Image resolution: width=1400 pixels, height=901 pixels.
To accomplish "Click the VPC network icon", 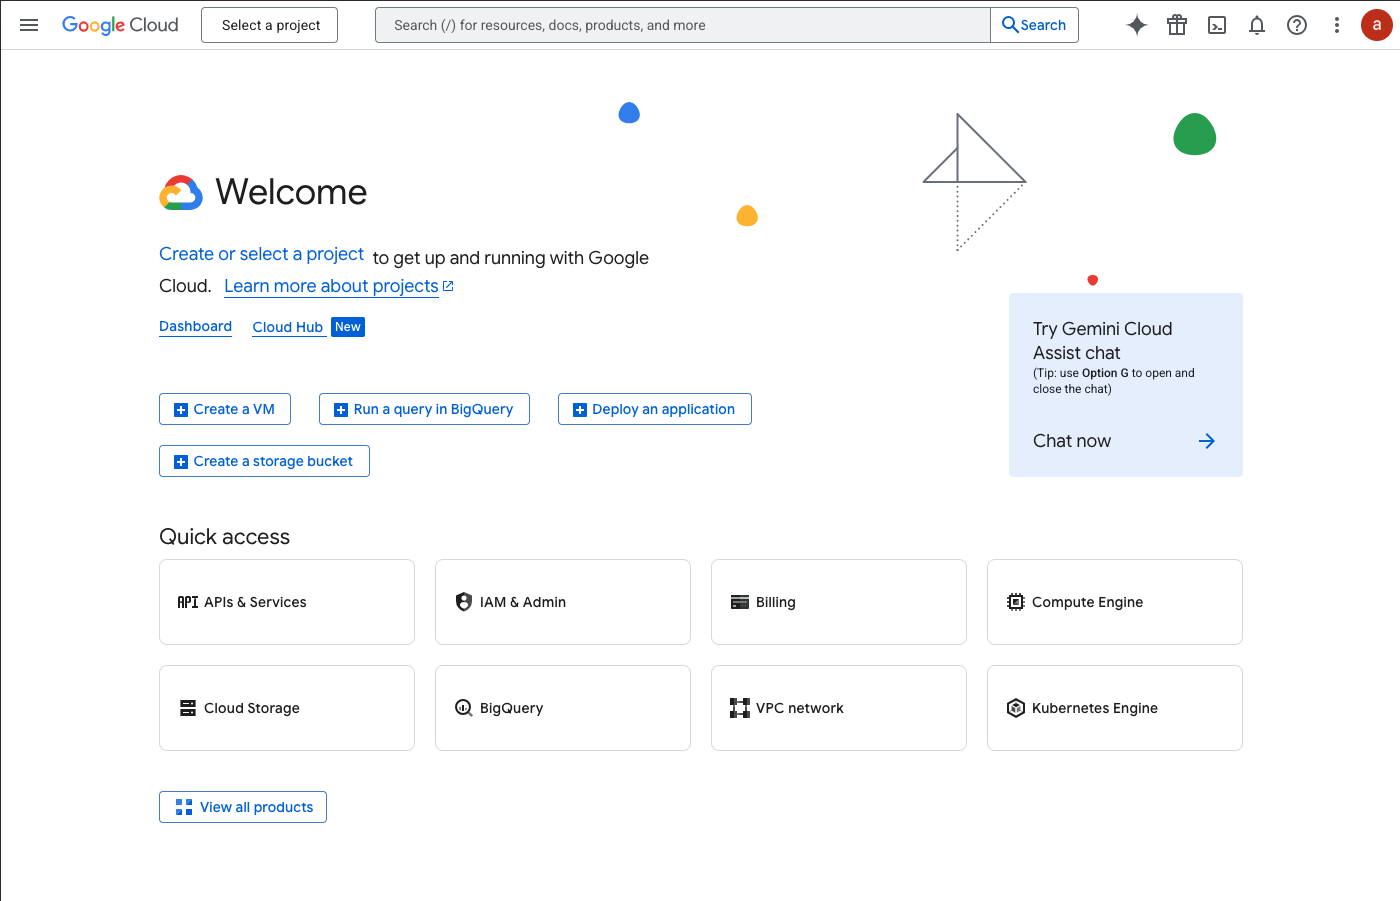I will pos(740,708).
